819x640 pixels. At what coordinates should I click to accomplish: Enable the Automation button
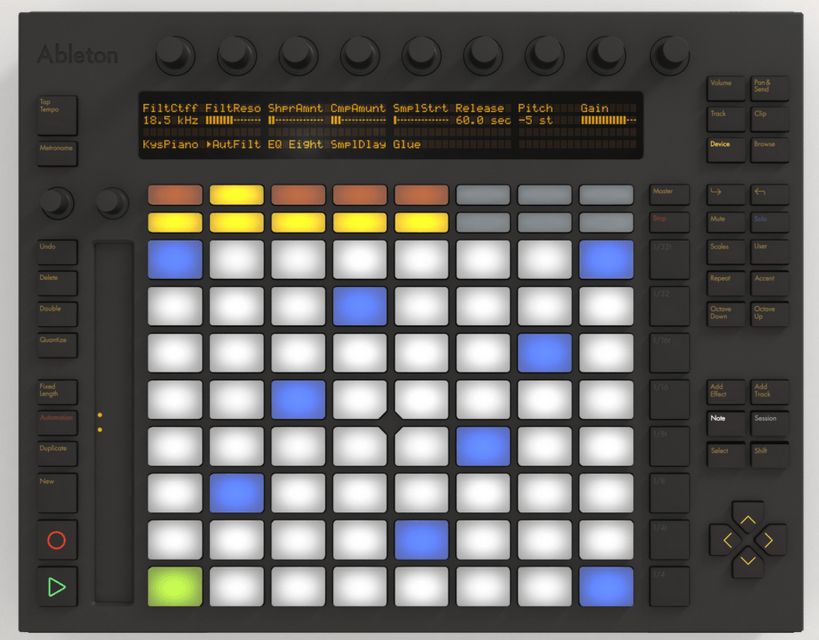pyautogui.click(x=57, y=421)
